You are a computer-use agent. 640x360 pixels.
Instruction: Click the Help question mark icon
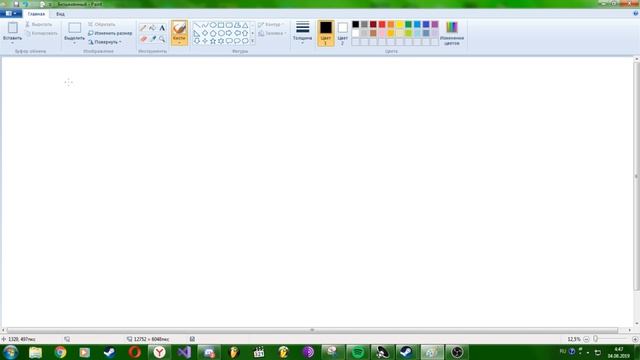636,13
